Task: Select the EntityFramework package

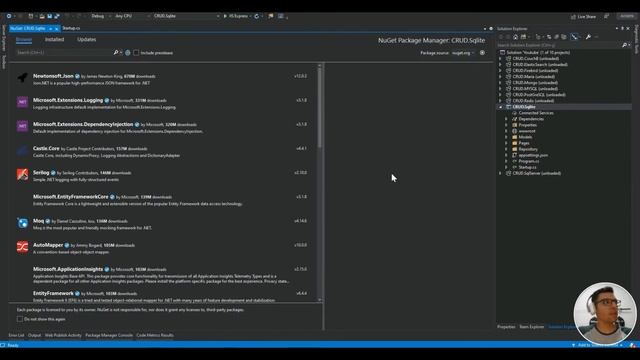Action: tap(162, 296)
